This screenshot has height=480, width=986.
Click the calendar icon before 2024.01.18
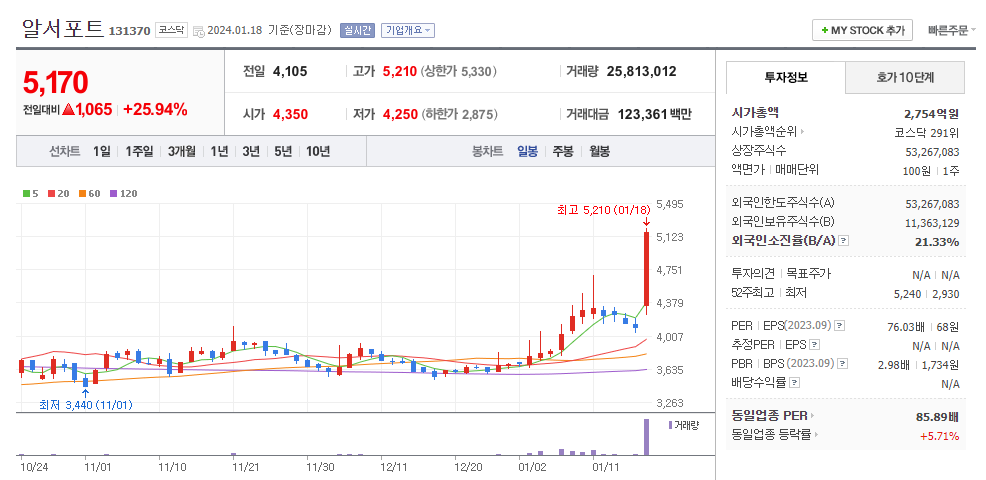[x=198, y=31]
